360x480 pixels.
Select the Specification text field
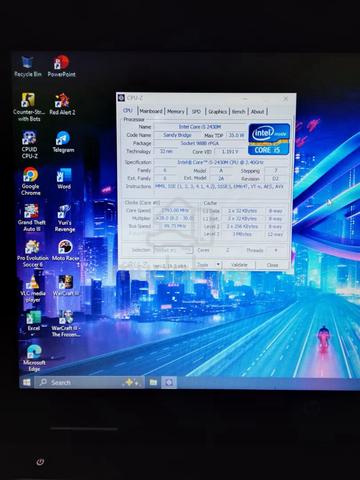pos(221,162)
